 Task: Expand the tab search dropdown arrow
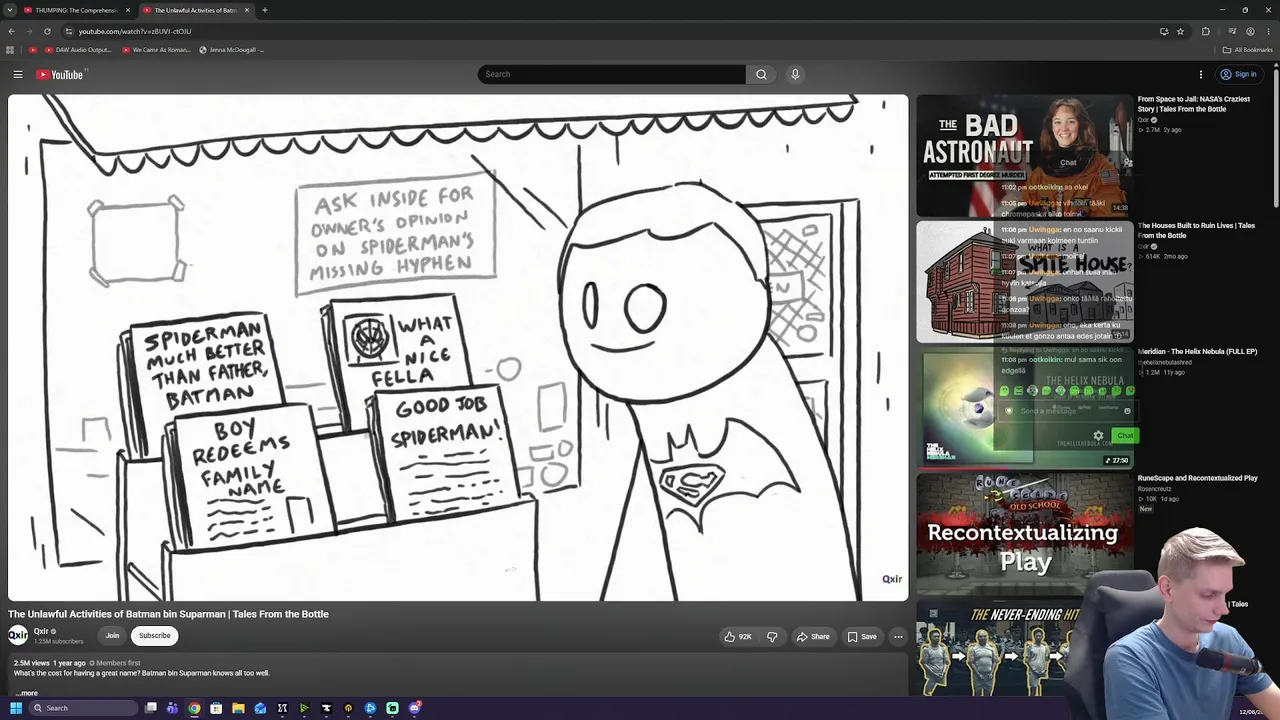point(10,10)
